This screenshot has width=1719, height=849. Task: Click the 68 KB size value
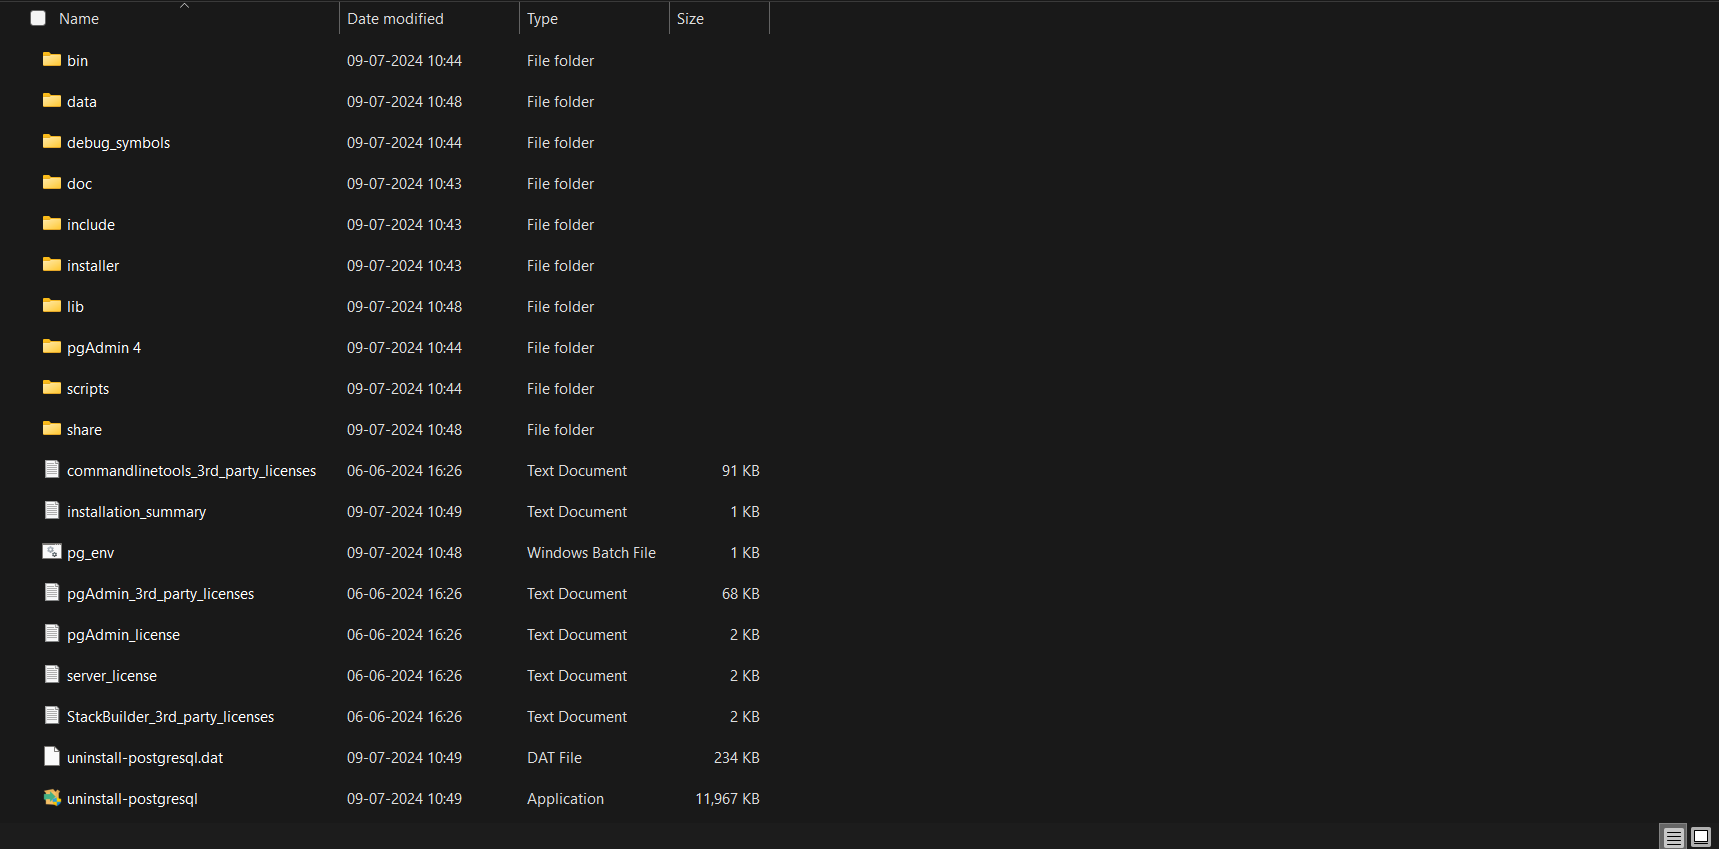(x=740, y=594)
